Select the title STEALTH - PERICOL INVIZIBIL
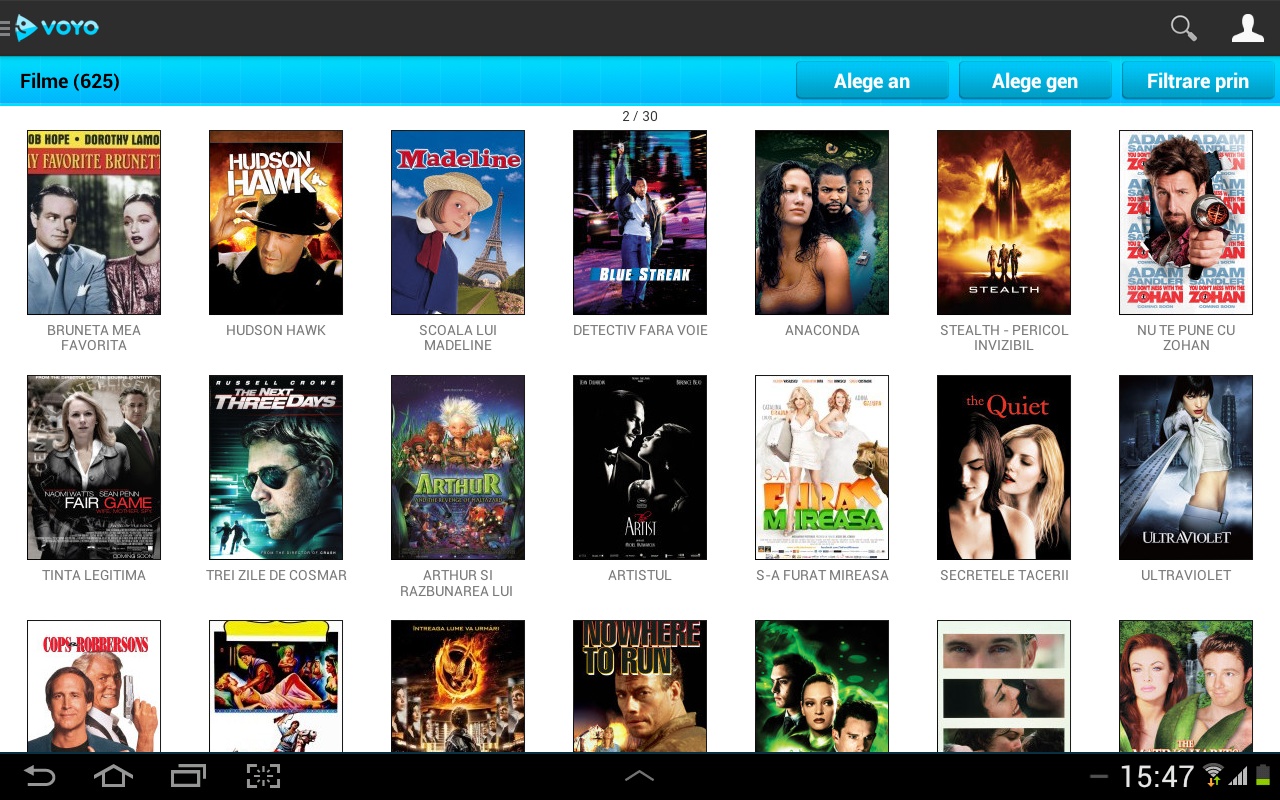The height and width of the screenshot is (800, 1280). tap(1004, 338)
